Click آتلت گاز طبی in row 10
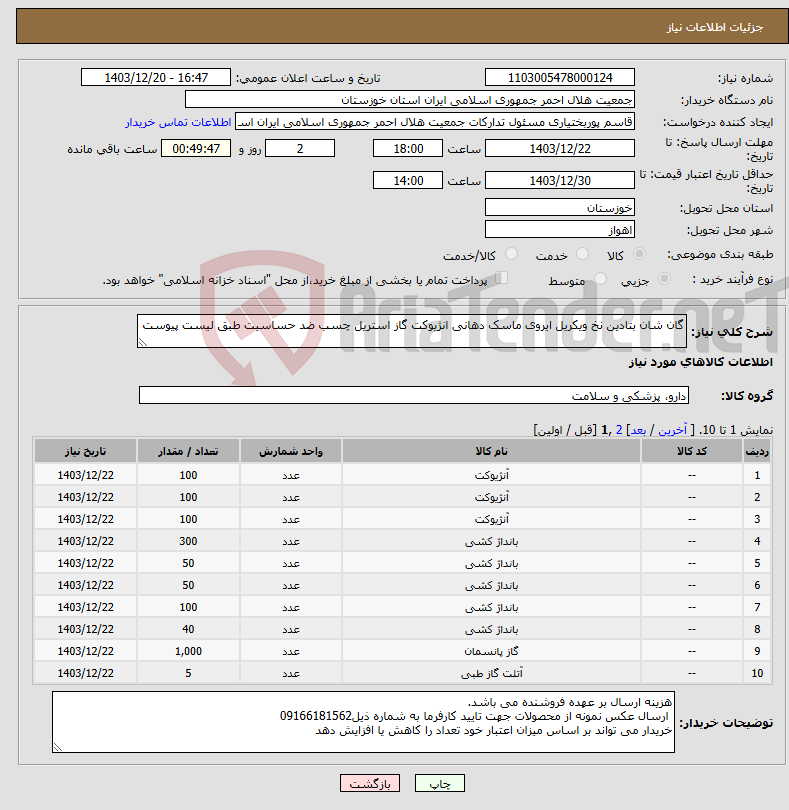The image size is (789, 810). click(x=491, y=674)
